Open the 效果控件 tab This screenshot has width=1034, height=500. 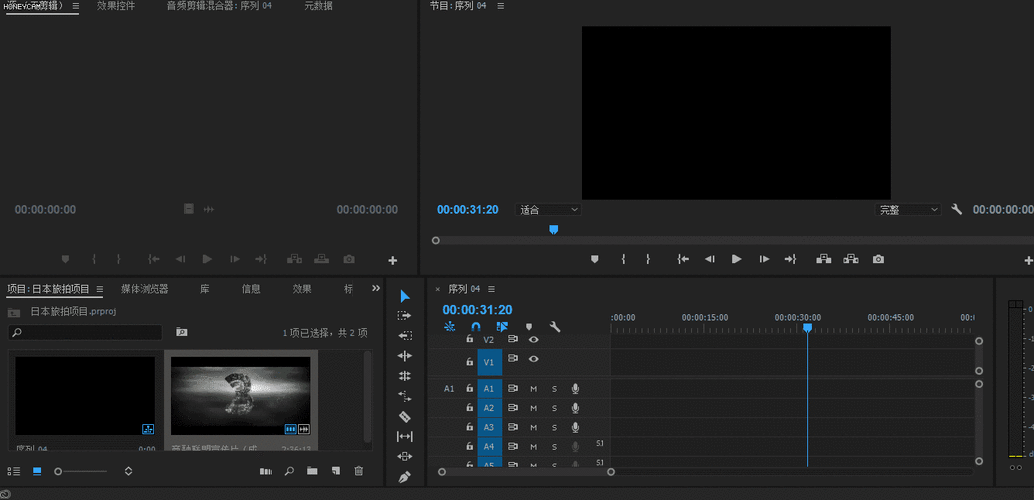click(116, 6)
